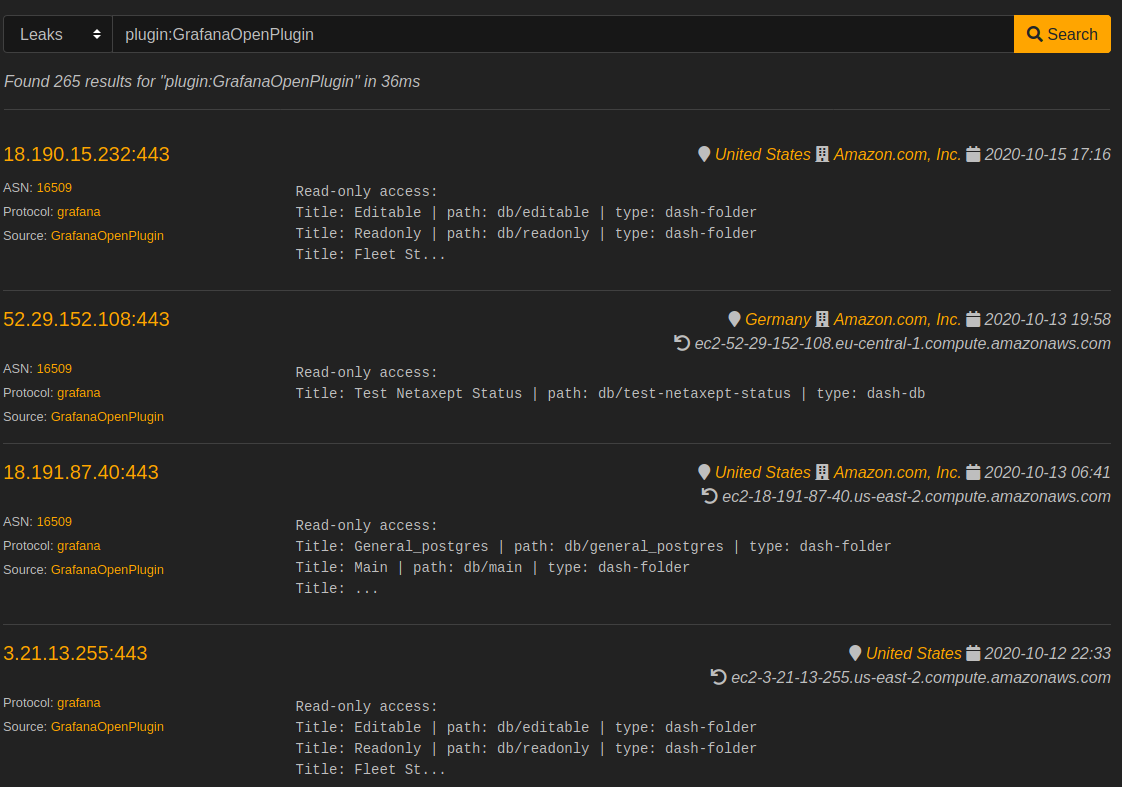
Task: Click grafana protocol link in 3.21.13.255 result
Action: (x=79, y=703)
